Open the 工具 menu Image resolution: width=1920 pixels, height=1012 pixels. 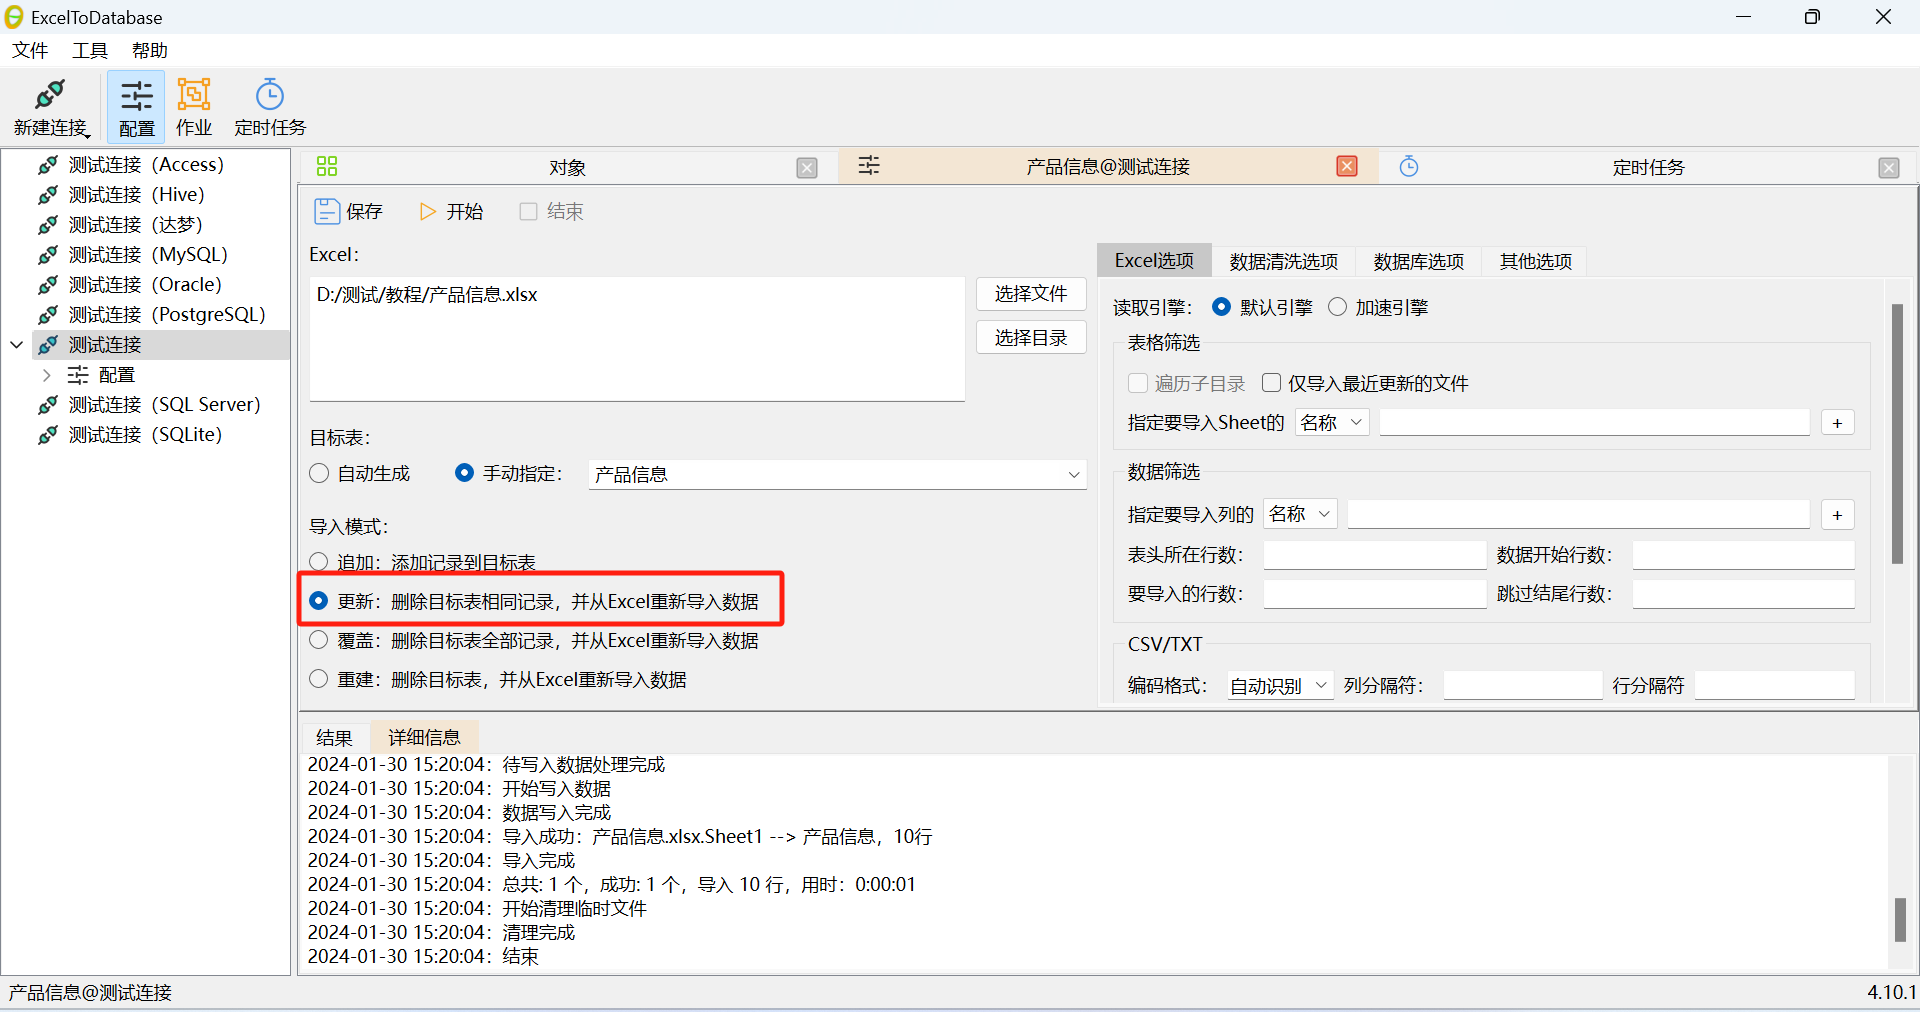pos(90,50)
